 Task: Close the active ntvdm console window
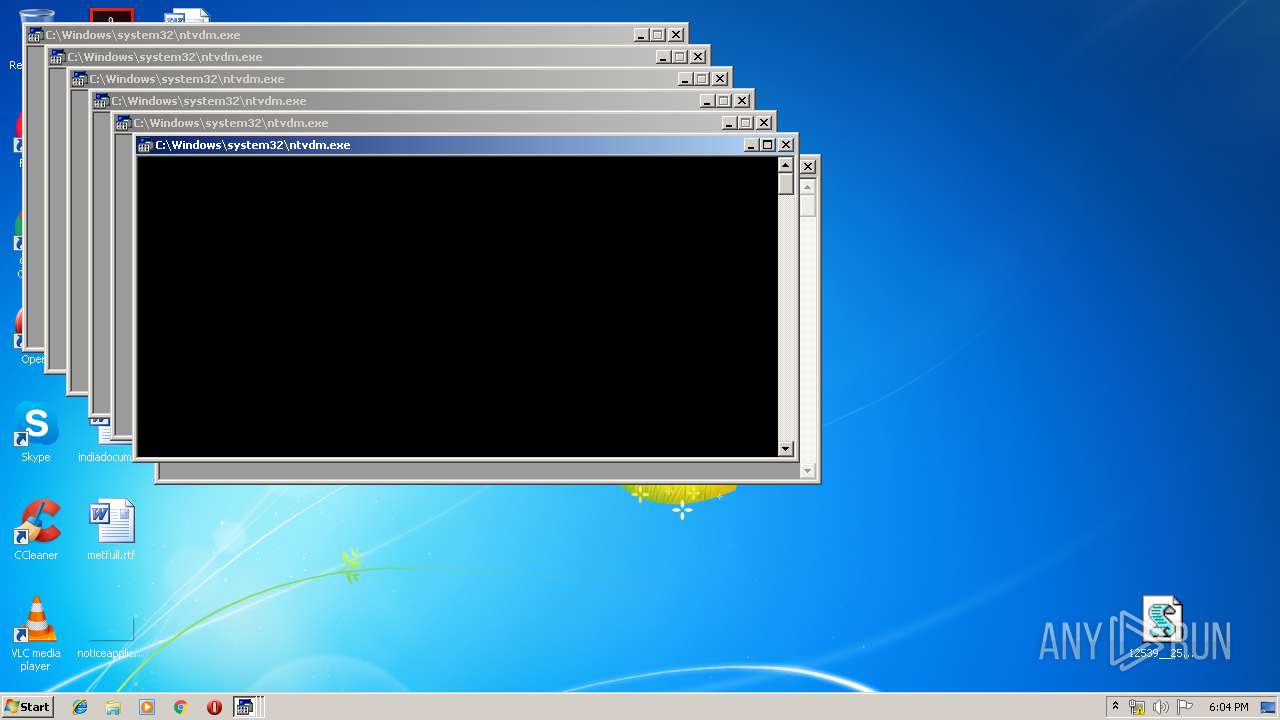pyautogui.click(x=786, y=145)
